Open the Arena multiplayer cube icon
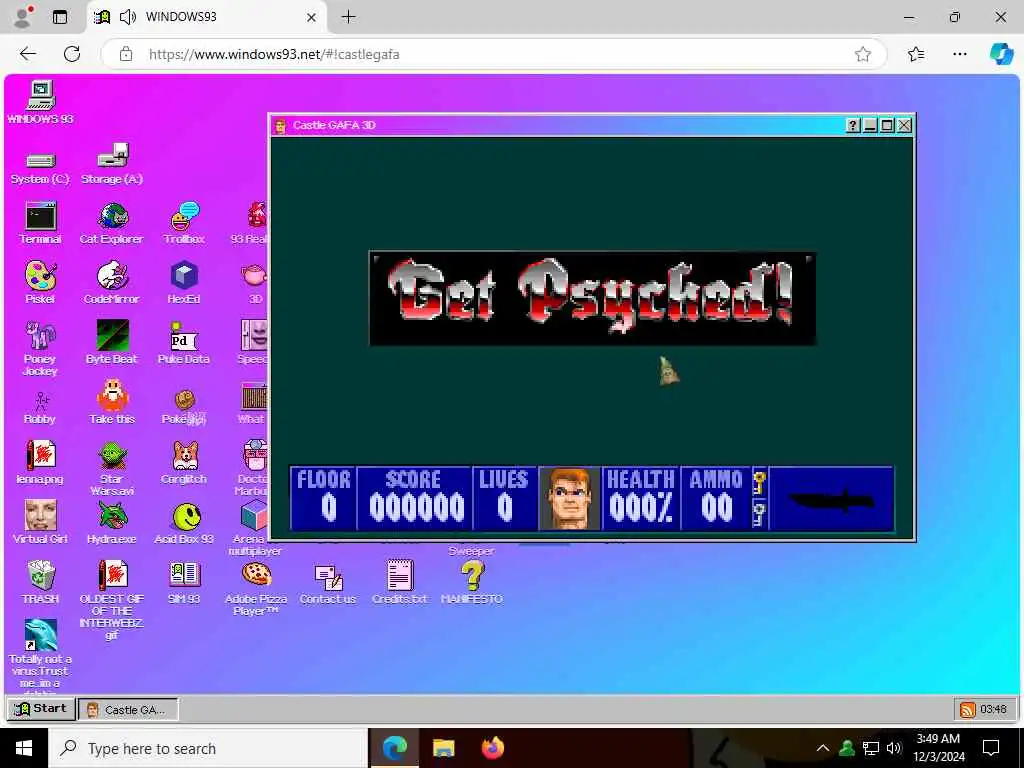Viewport: 1024px width, 768px height. (253, 528)
